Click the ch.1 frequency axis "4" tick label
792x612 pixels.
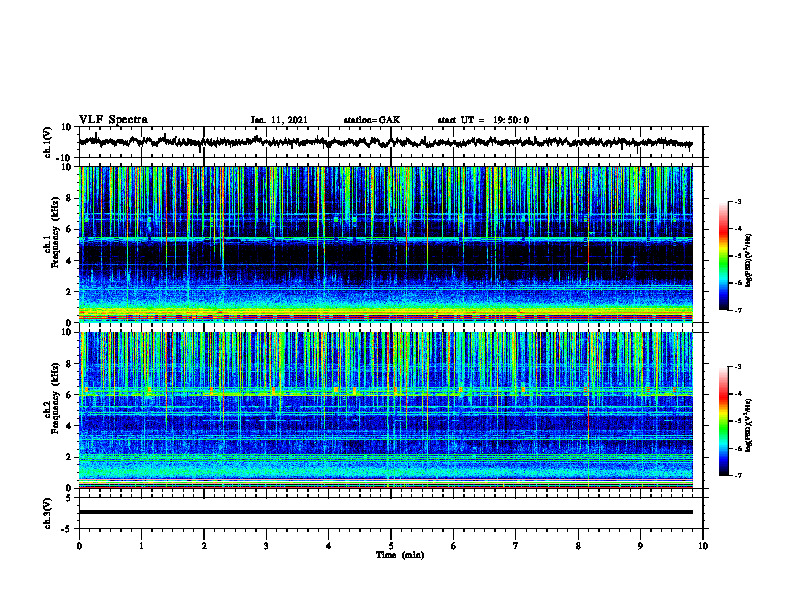(69, 261)
